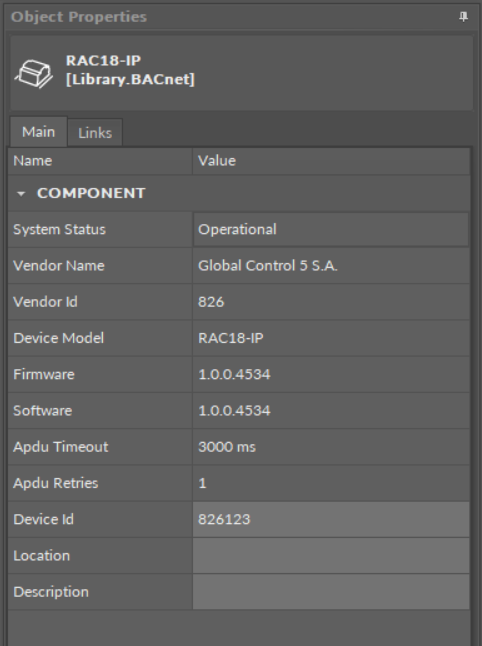Click the Apdu Retries value cell
Screen dimensions: 482x646
click(x=331, y=483)
